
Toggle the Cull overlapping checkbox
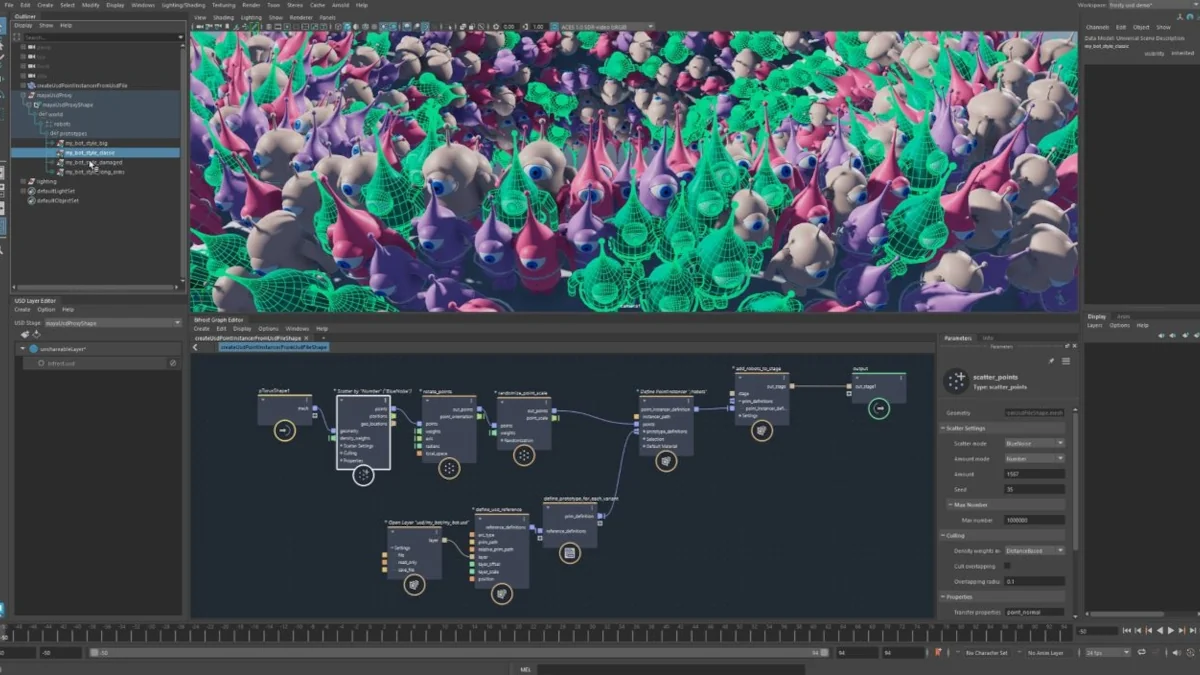pos(1006,566)
